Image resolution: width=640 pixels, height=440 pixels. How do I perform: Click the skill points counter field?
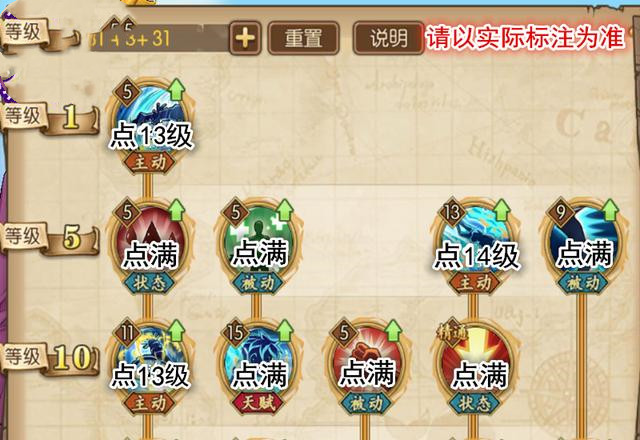pos(159,38)
